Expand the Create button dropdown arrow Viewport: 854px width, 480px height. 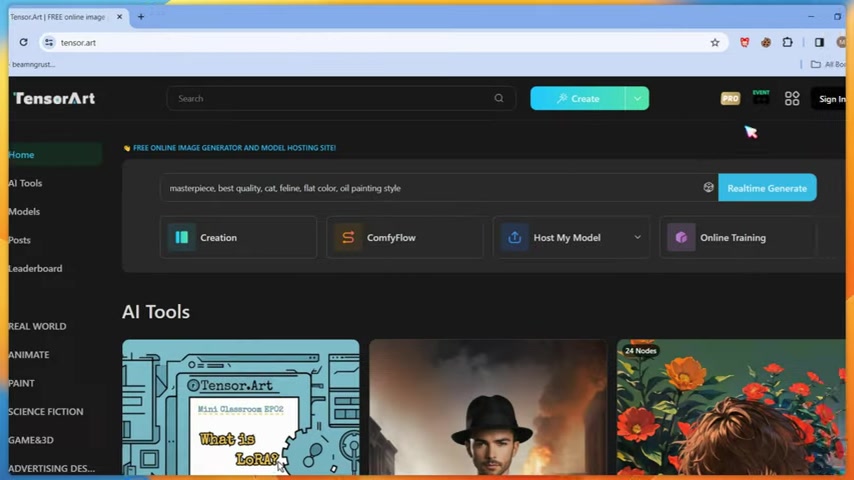point(637,99)
